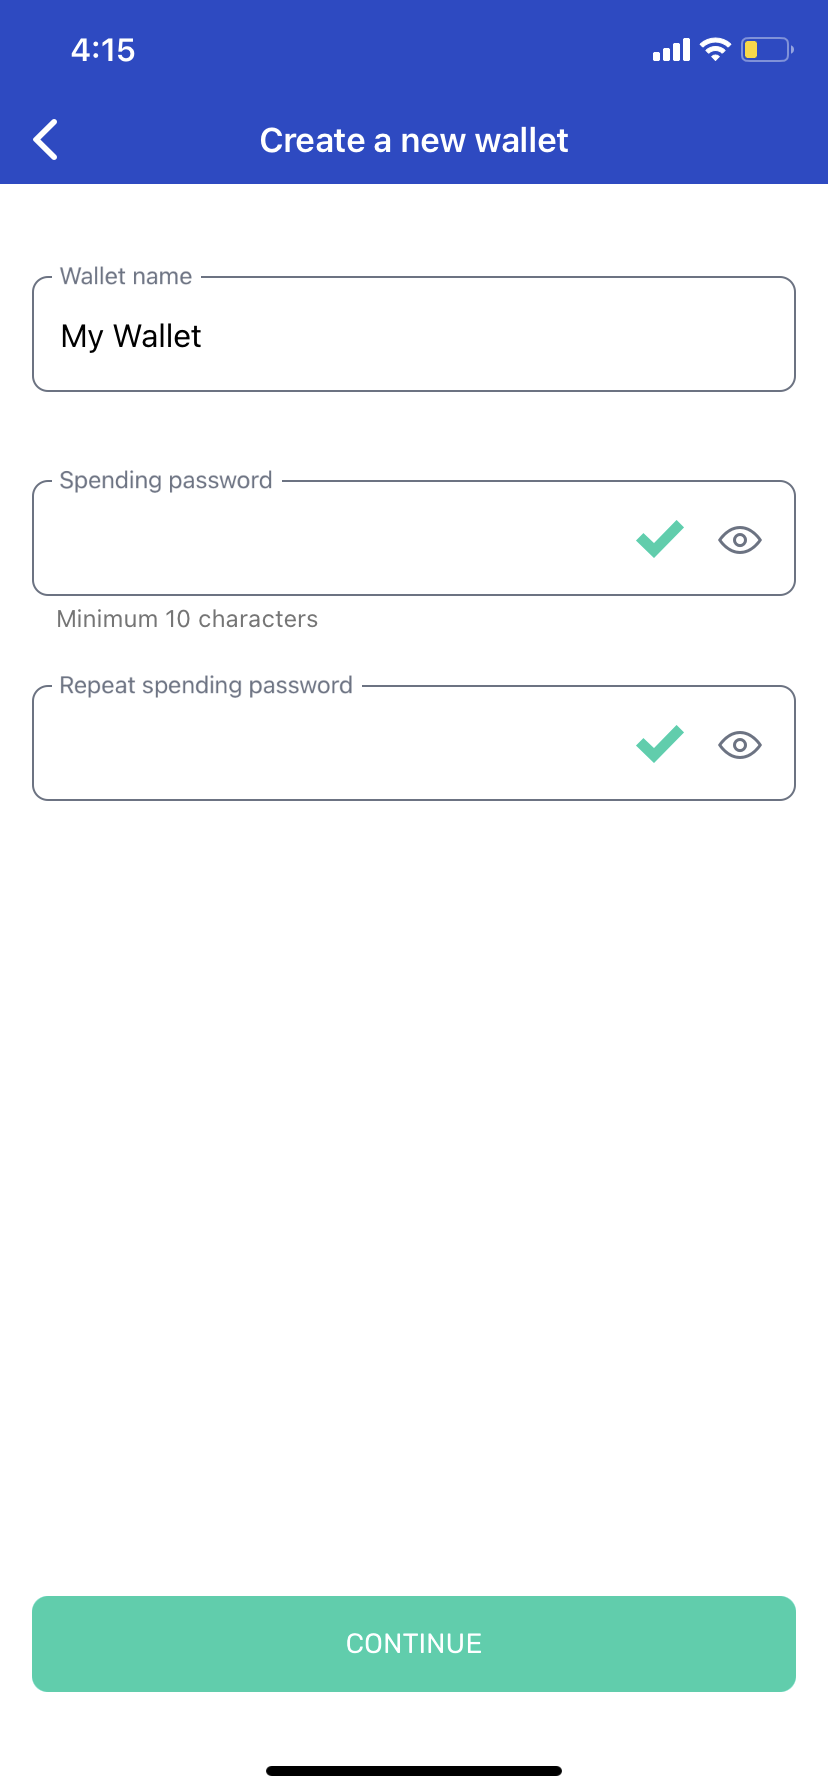
Task: Click the "Minimum 10 characters" hint text
Action: 187,619
